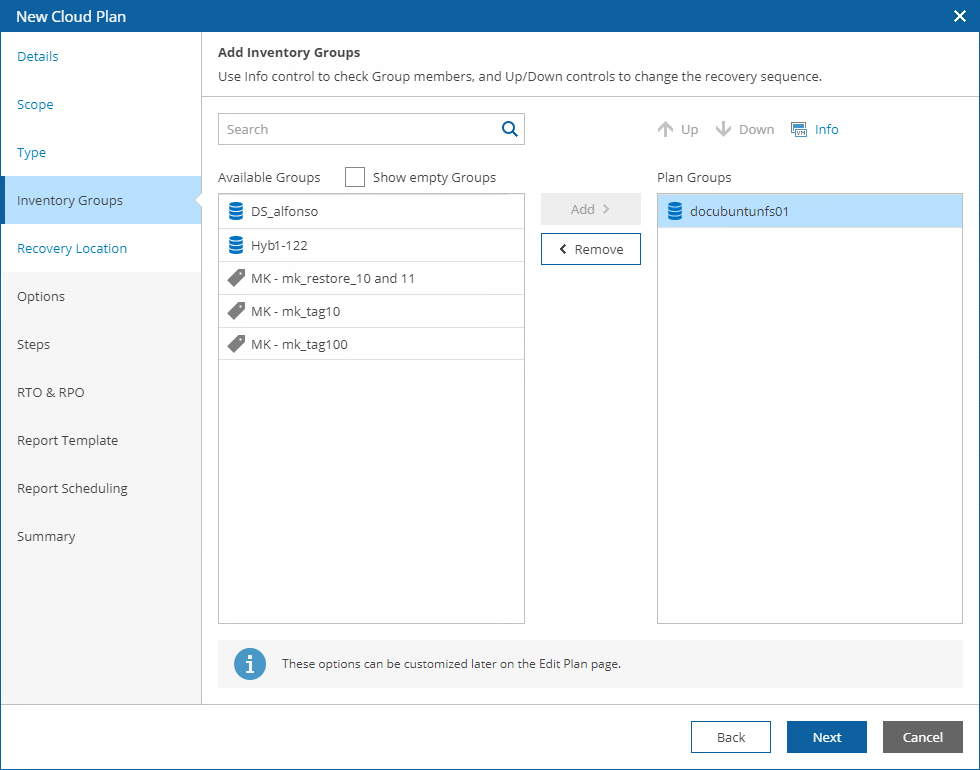
Task: Enable Show empty Groups
Action: pos(355,177)
